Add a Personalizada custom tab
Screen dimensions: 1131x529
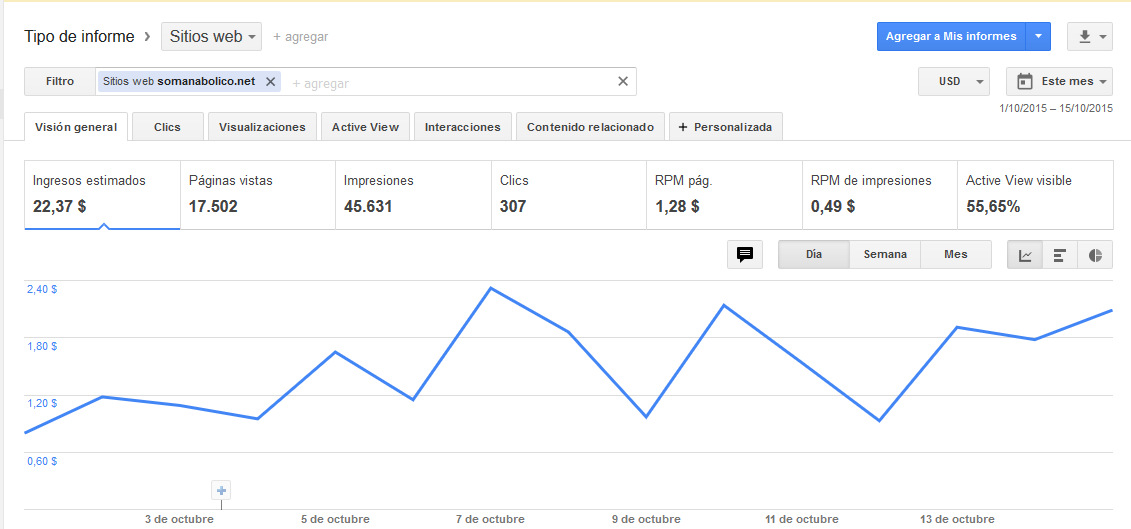click(x=726, y=127)
